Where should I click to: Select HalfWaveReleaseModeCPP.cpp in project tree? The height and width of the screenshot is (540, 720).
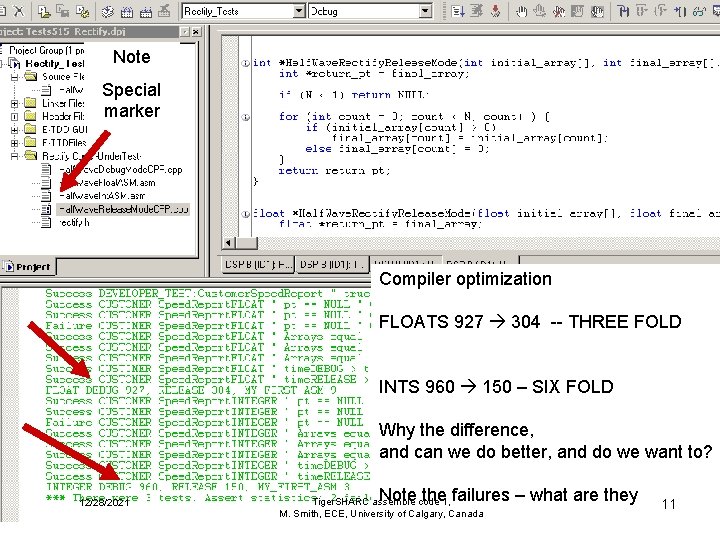tap(123, 210)
